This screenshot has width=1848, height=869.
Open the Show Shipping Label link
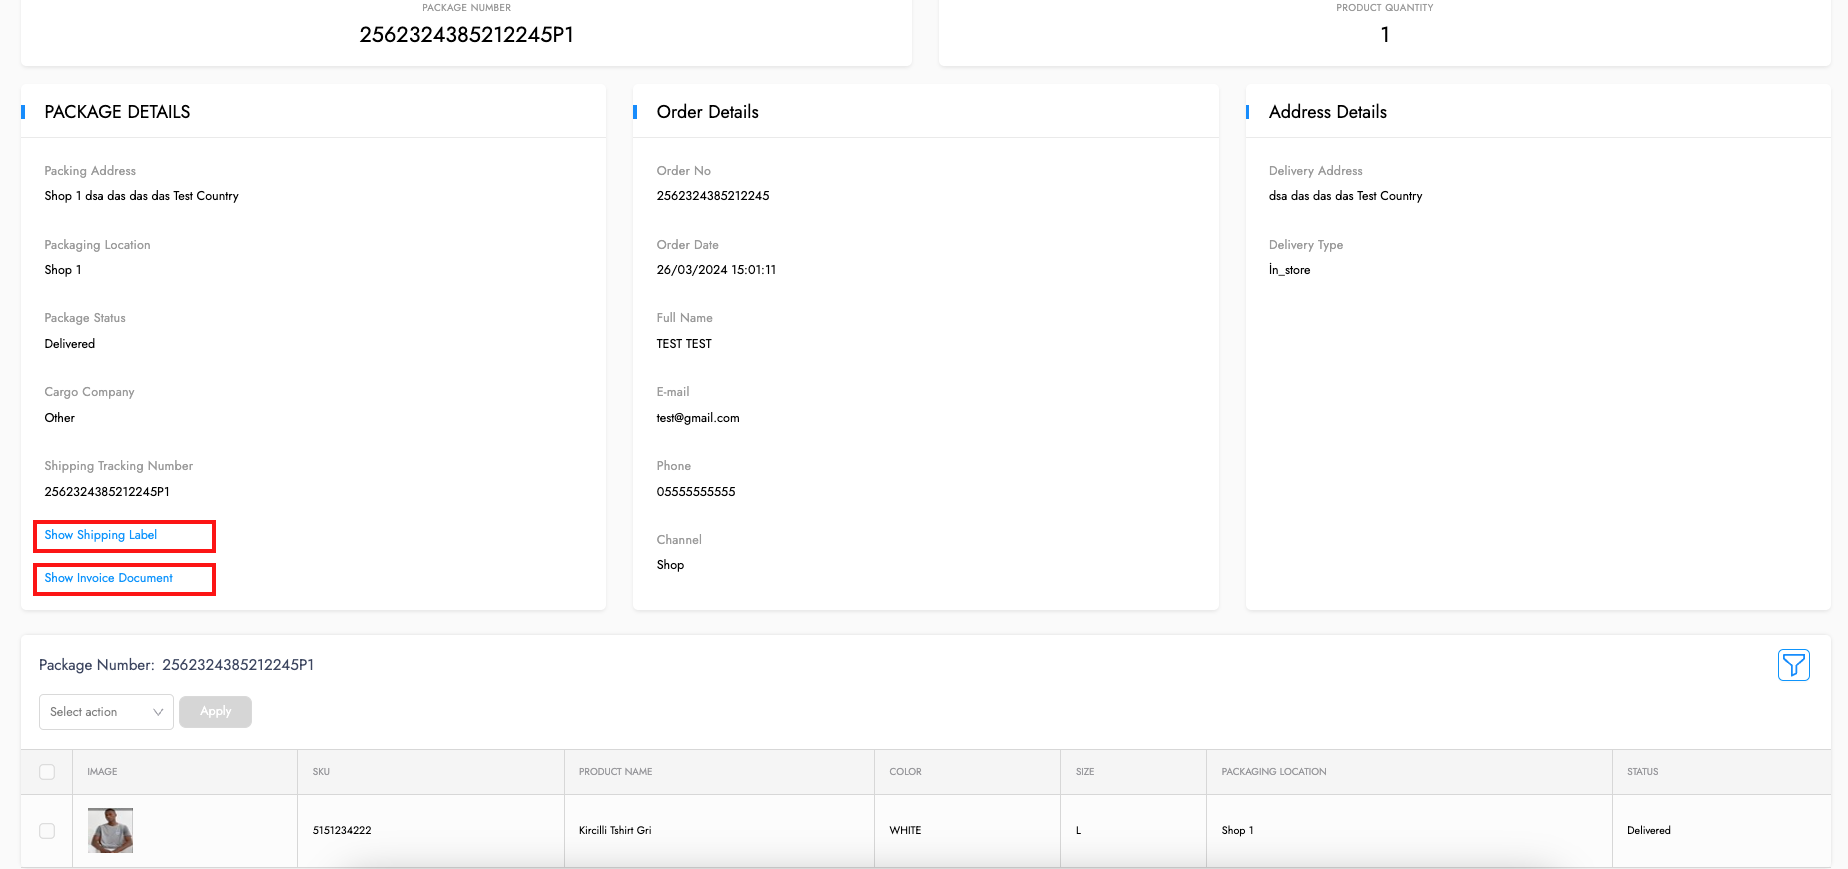(x=101, y=535)
